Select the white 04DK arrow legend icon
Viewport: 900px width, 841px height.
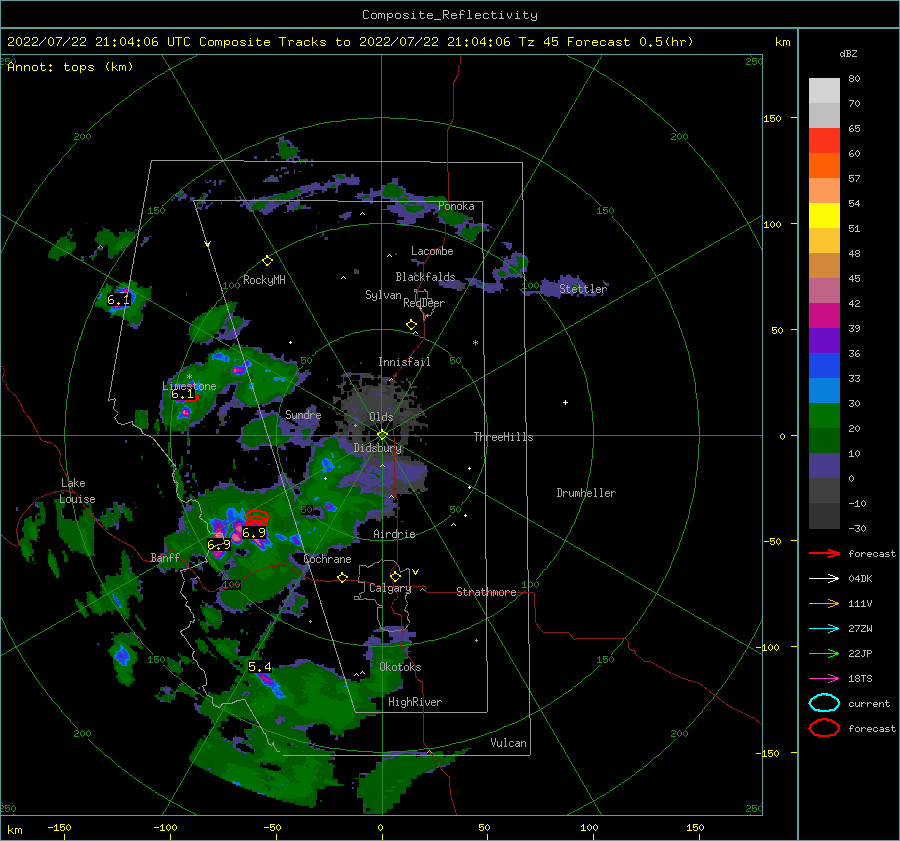click(x=824, y=579)
